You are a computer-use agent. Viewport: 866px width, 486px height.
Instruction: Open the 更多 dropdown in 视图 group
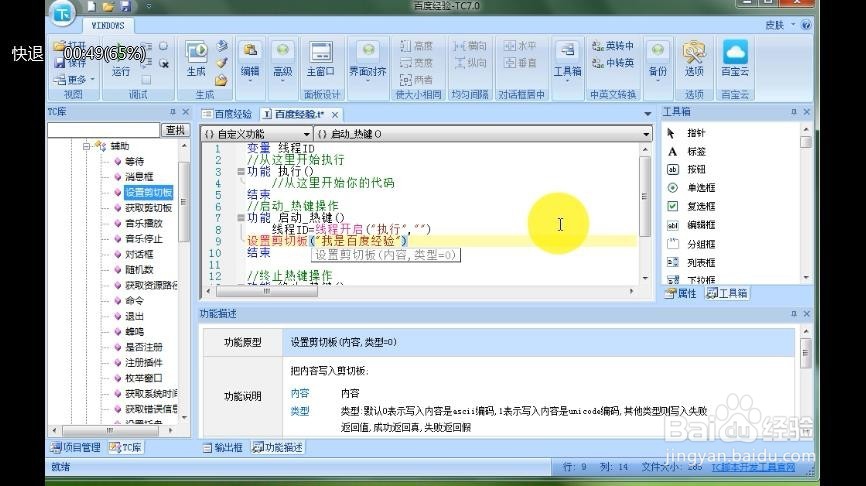click(x=75, y=80)
